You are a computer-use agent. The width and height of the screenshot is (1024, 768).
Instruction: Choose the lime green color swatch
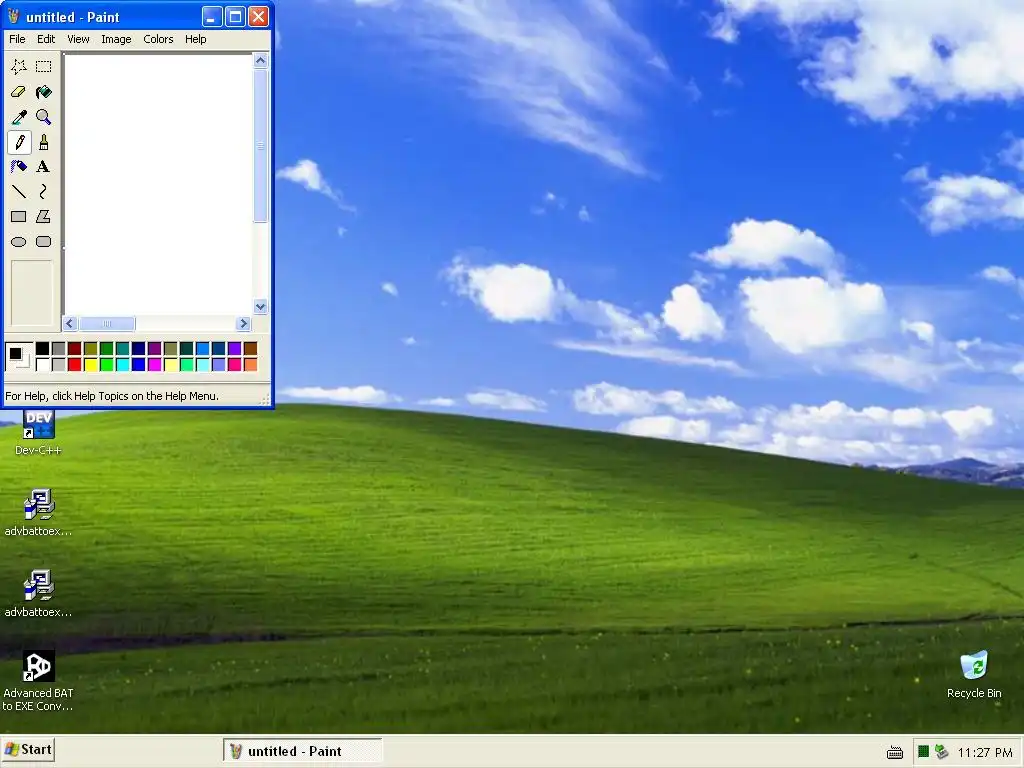pos(106,364)
